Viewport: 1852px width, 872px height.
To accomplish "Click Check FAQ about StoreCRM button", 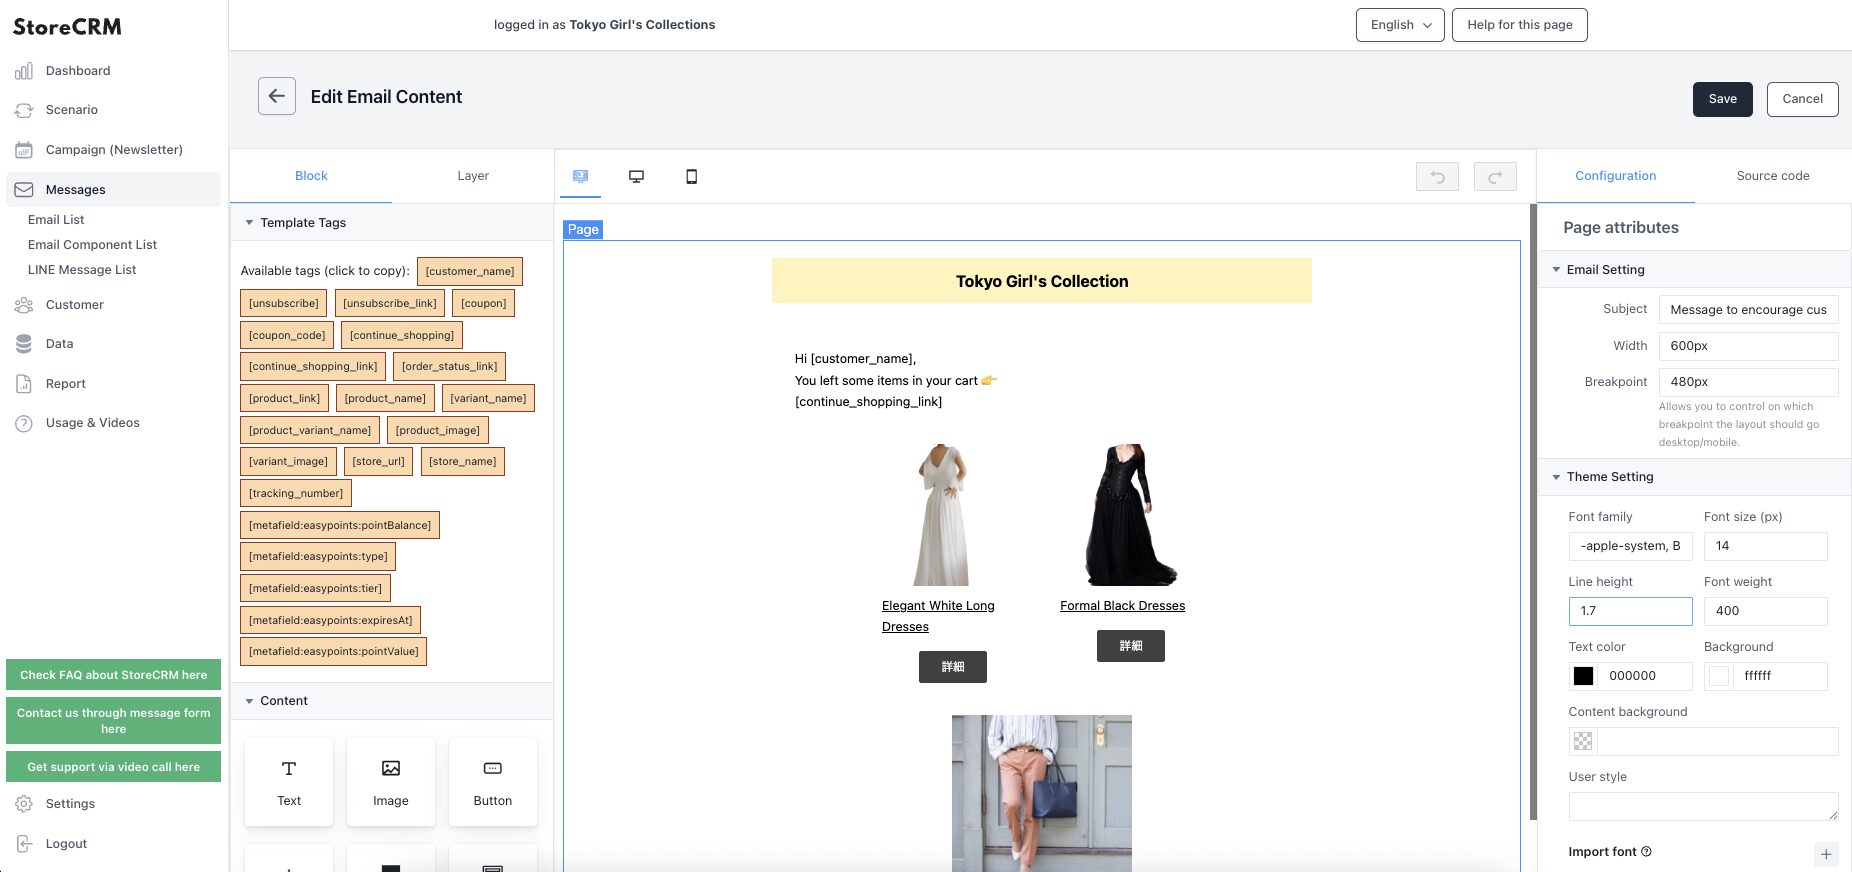I will coord(114,675).
